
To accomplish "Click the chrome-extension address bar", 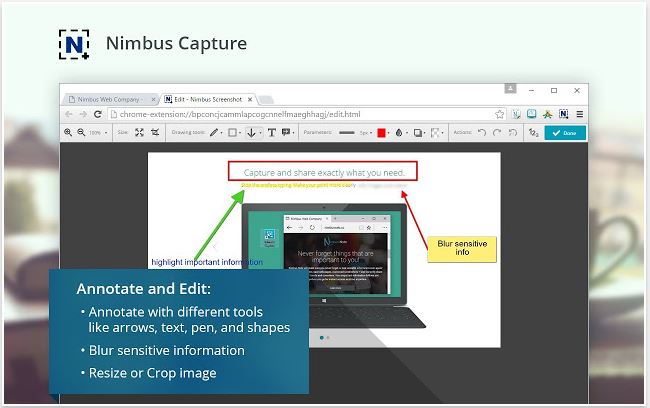I will click(307, 114).
